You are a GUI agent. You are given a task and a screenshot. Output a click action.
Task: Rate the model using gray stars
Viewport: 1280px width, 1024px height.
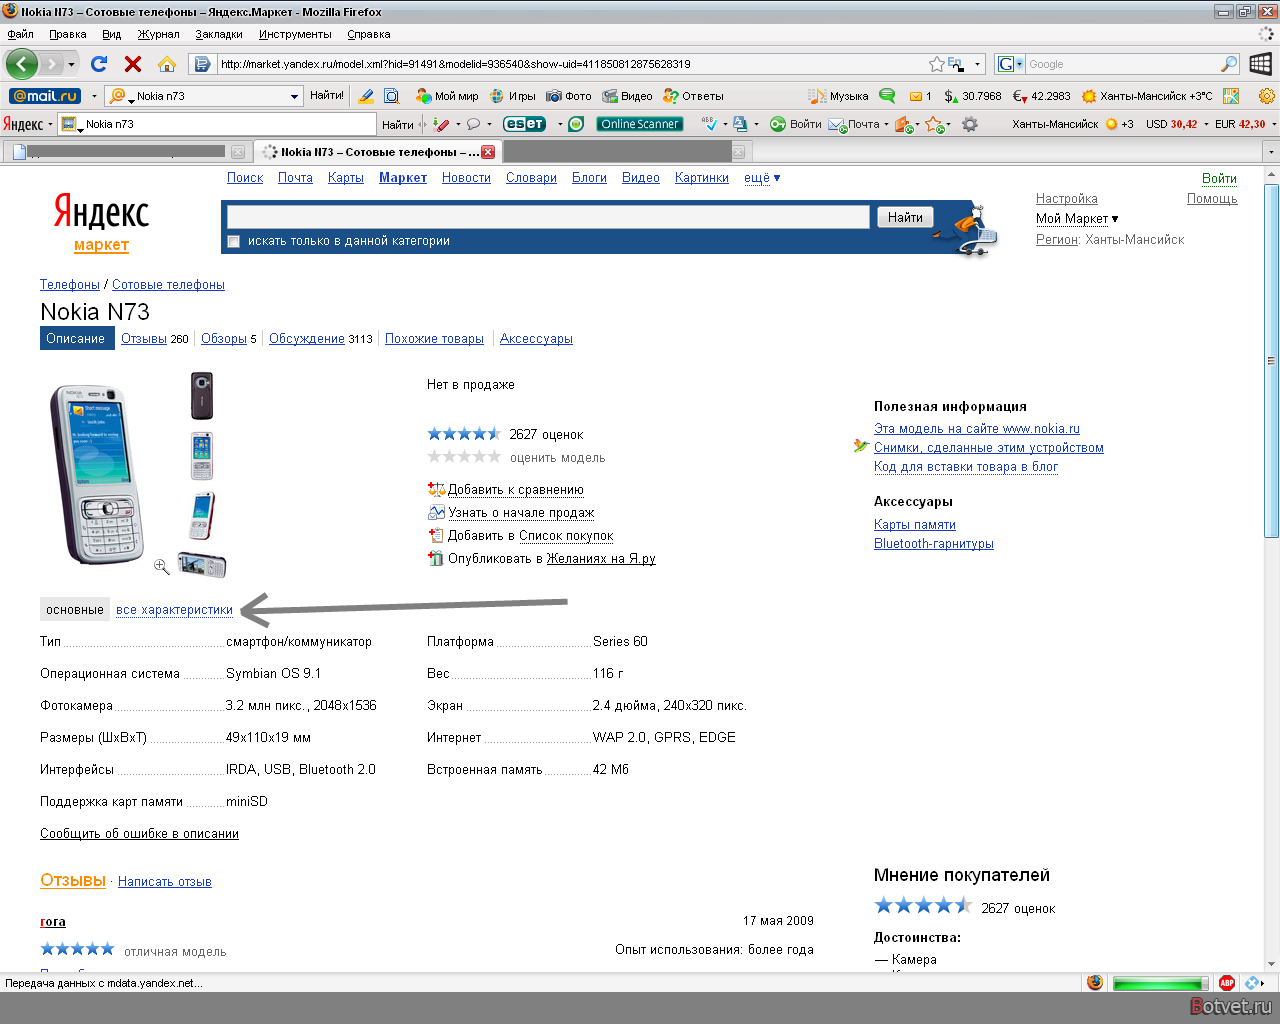click(464, 457)
